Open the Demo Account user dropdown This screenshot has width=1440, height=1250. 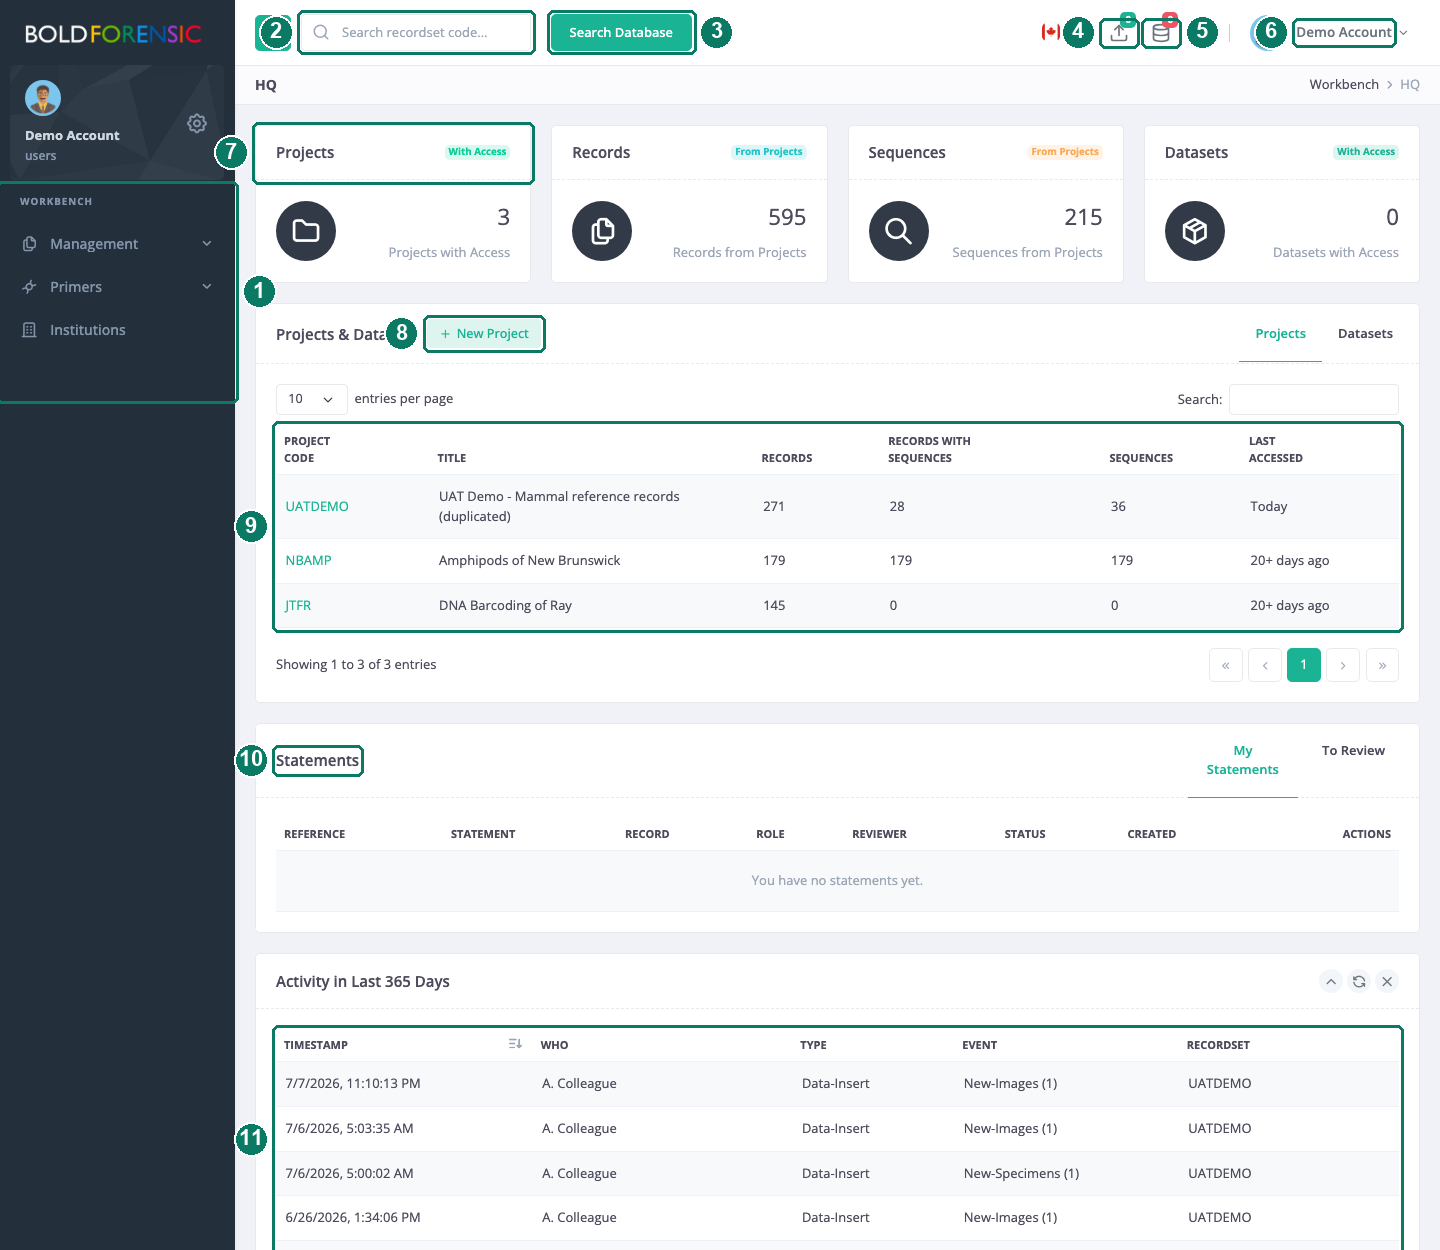coord(1350,32)
